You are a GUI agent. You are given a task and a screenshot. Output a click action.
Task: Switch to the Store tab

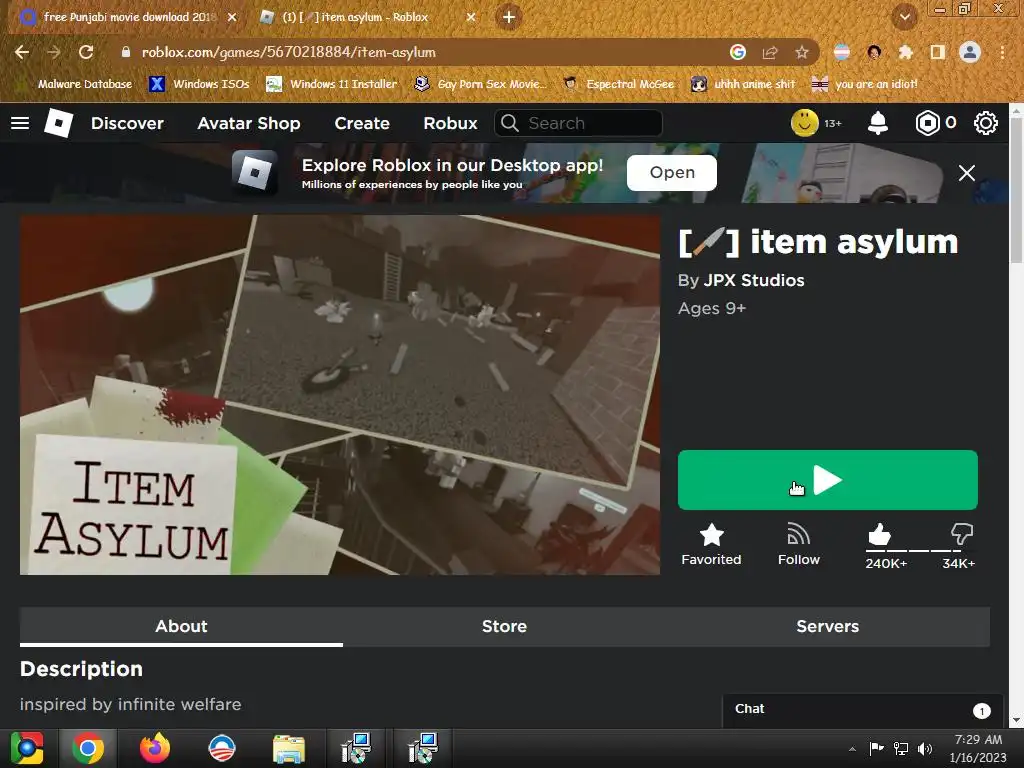coord(504,626)
